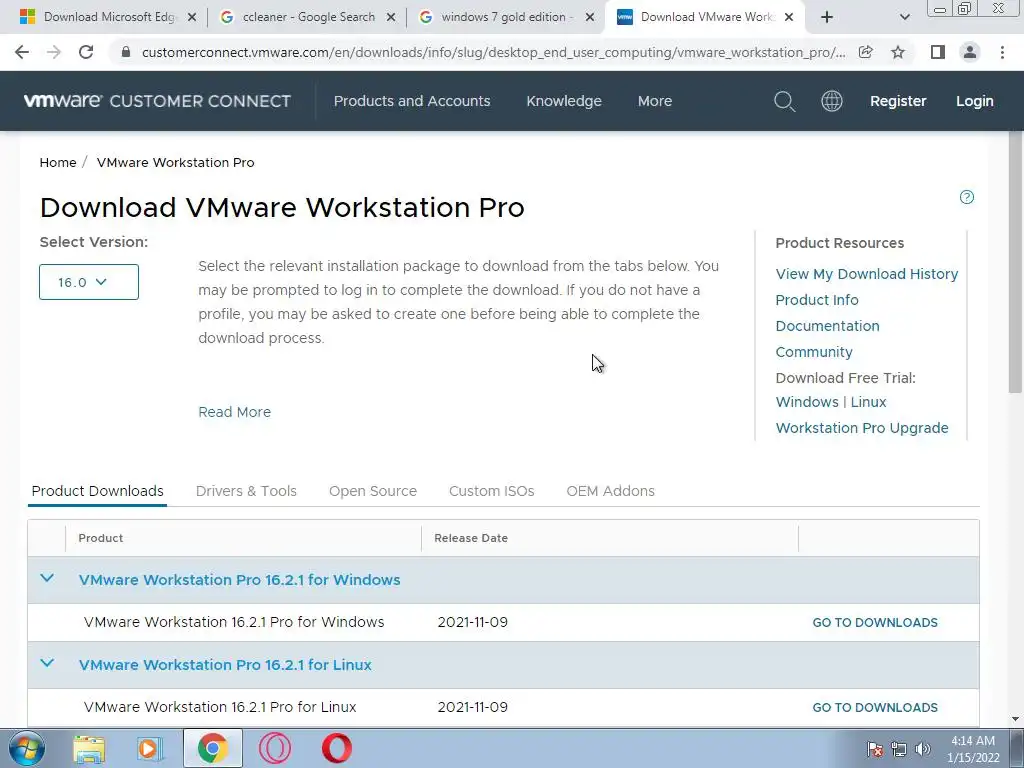This screenshot has width=1024, height=768.
Task: Open the Workstation Pro Upgrade link
Action: tap(862, 428)
